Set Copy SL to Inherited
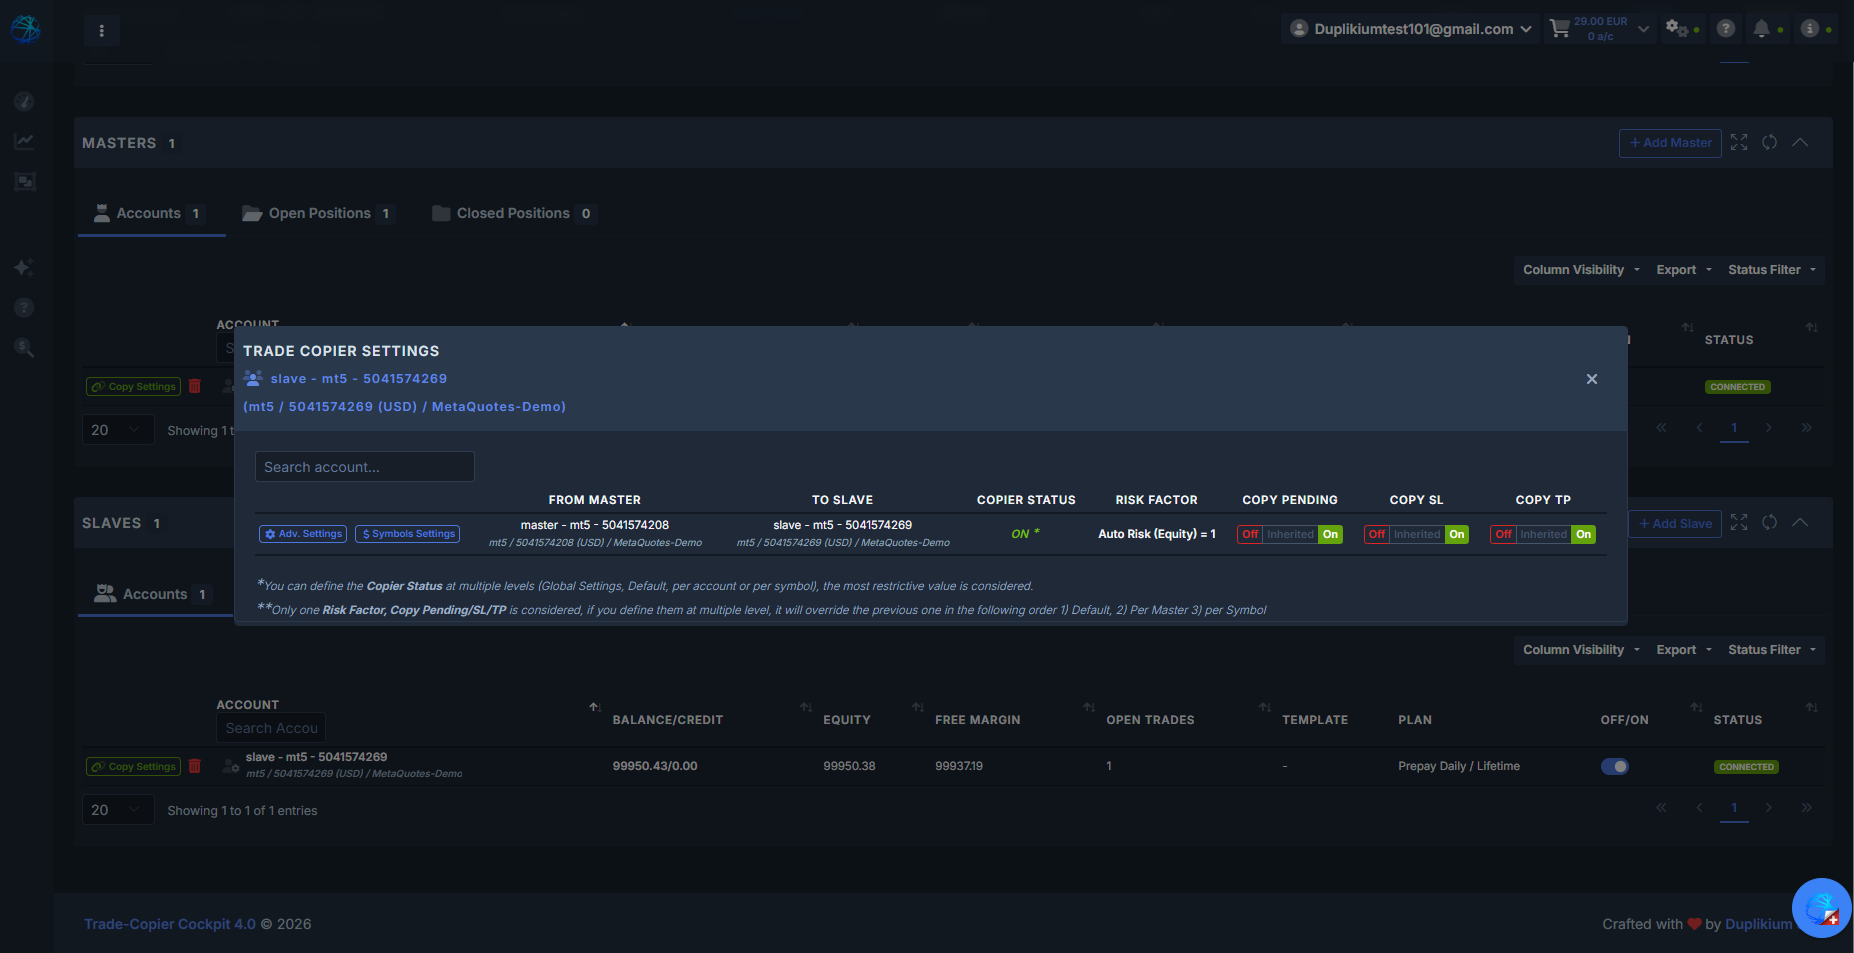Viewport: 1854px width, 953px height. pos(1417,534)
